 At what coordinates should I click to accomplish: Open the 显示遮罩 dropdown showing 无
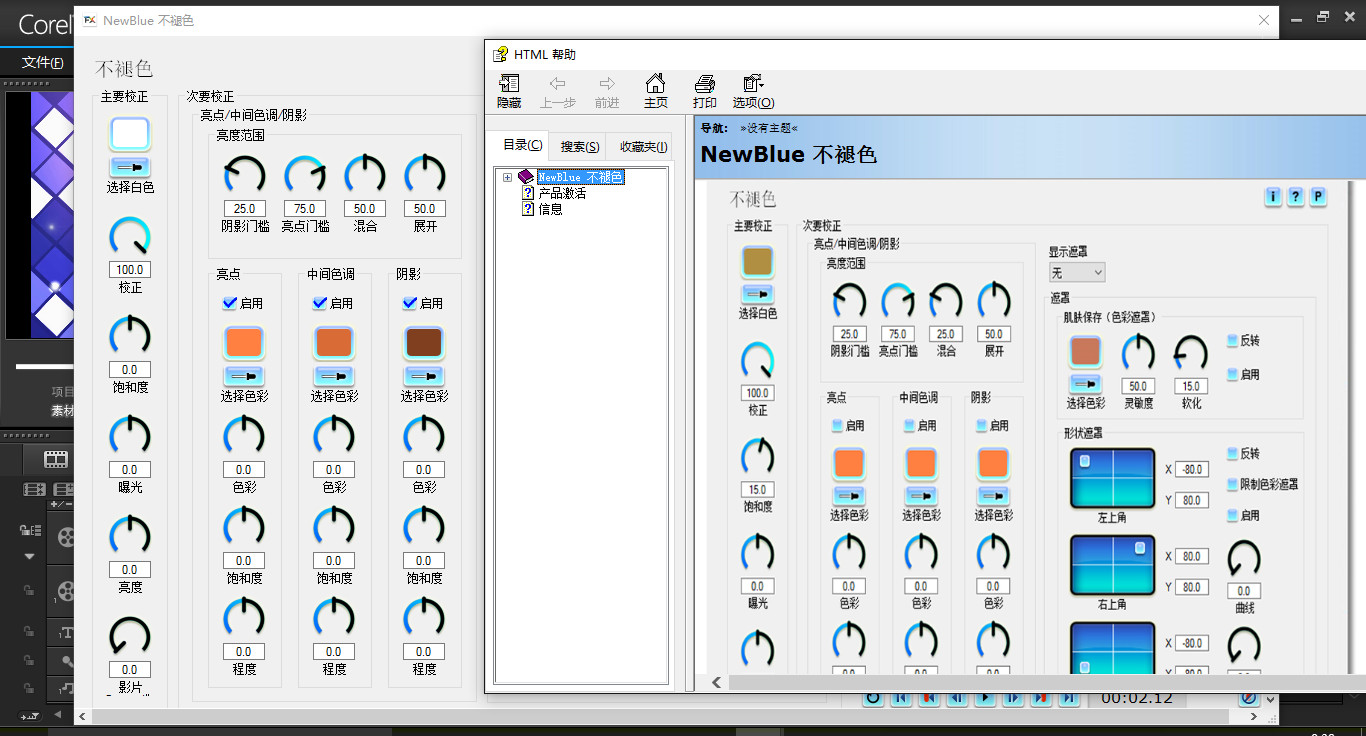coord(1077,272)
